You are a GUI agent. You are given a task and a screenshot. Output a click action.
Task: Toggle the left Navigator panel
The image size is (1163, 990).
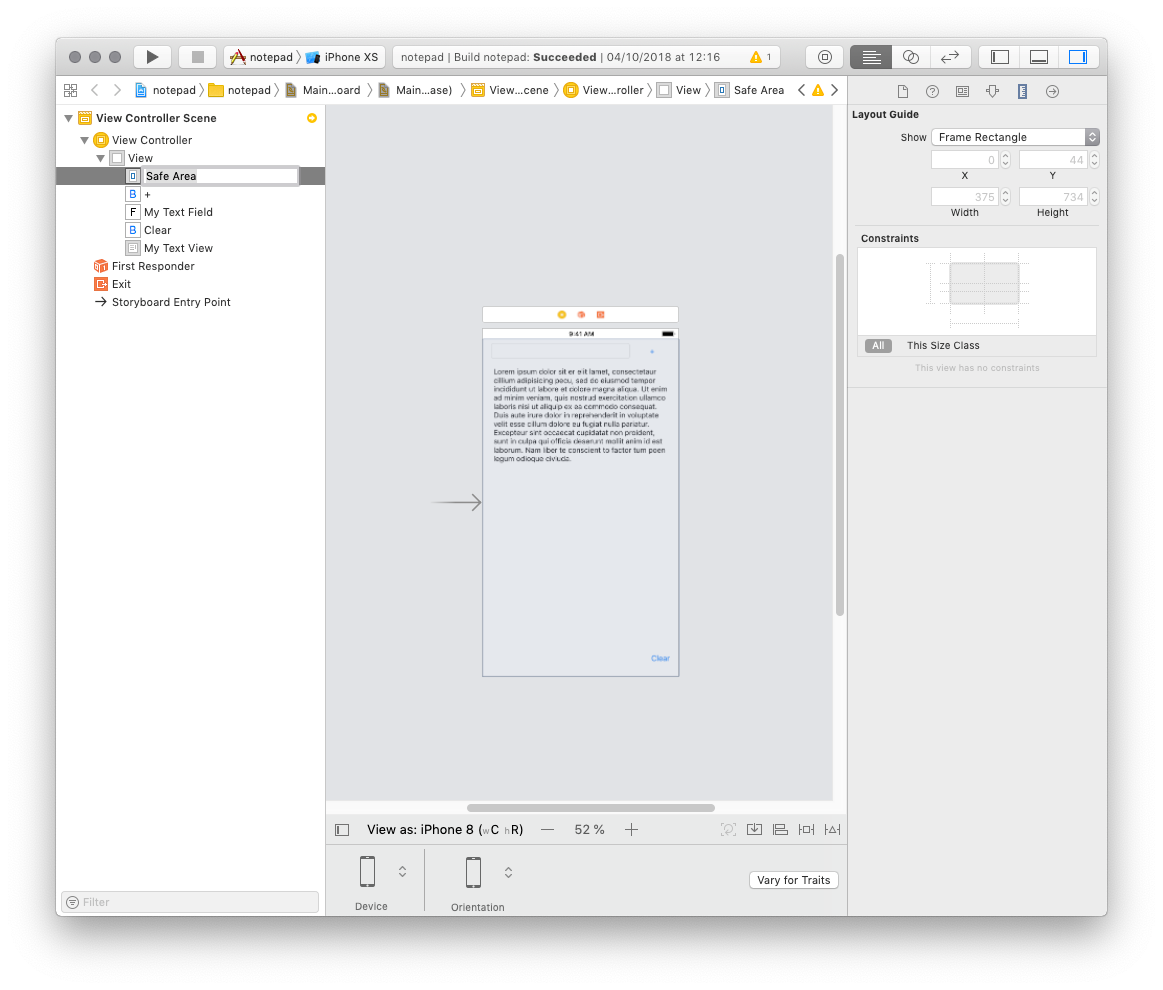1000,57
